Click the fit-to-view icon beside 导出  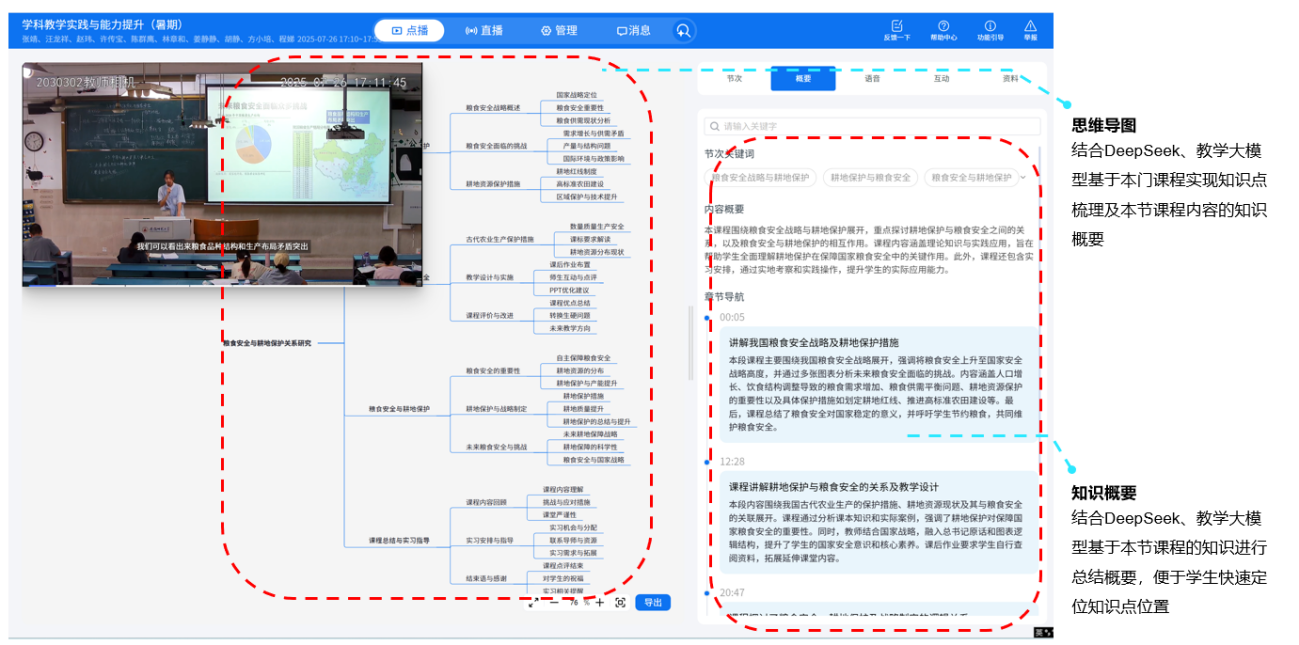(x=620, y=603)
